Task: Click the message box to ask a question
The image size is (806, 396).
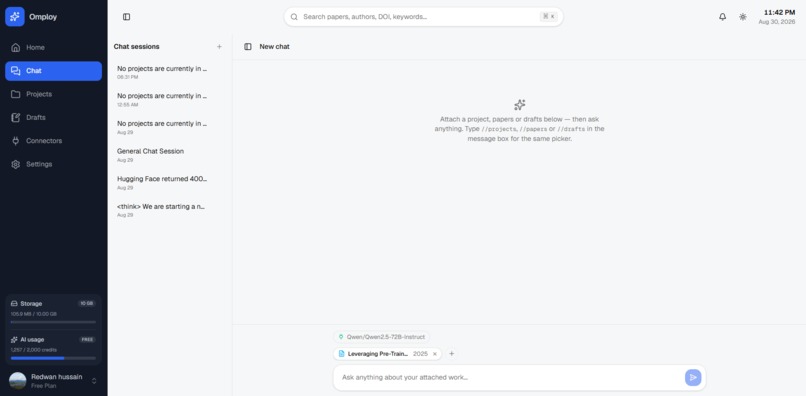Action: (x=509, y=377)
